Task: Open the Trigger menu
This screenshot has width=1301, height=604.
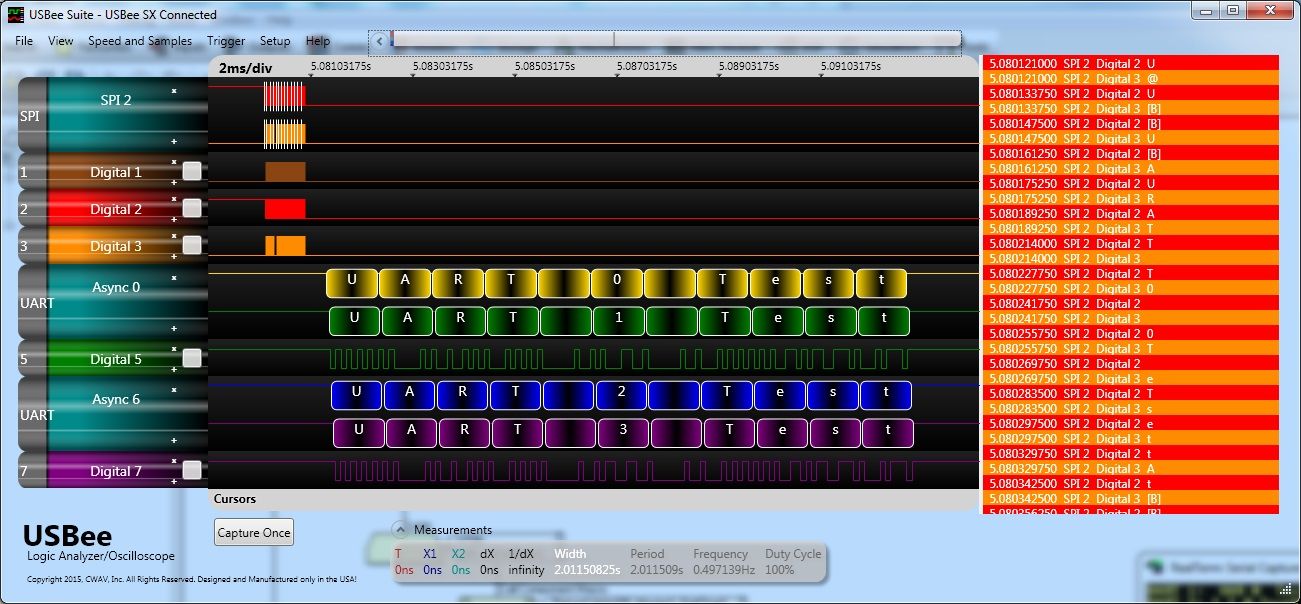Action: [x=226, y=41]
